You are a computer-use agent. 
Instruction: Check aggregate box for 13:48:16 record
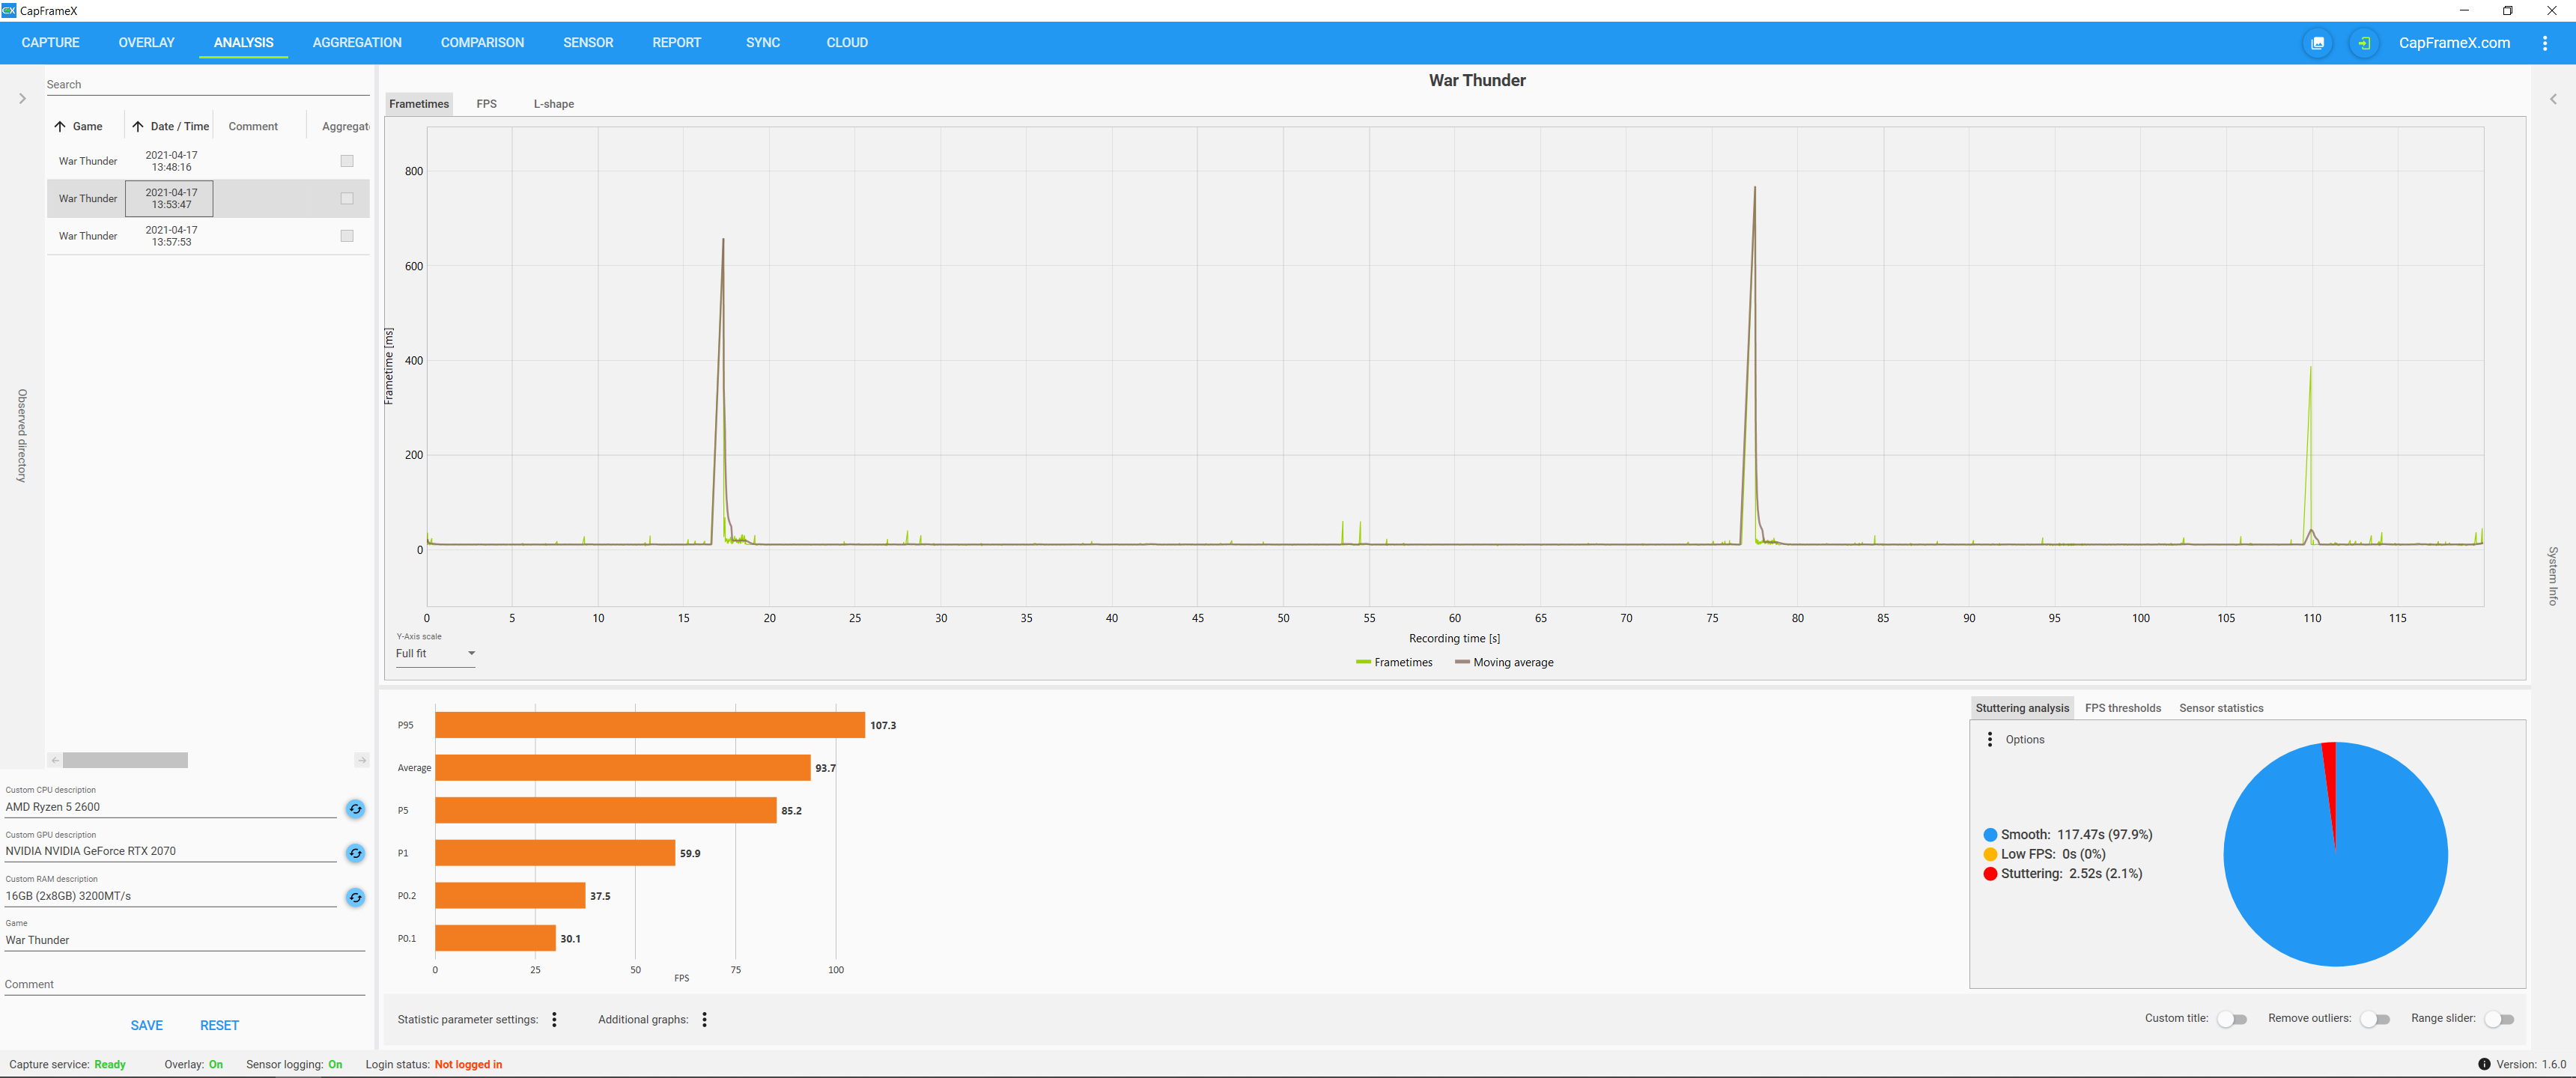pyautogui.click(x=347, y=161)
